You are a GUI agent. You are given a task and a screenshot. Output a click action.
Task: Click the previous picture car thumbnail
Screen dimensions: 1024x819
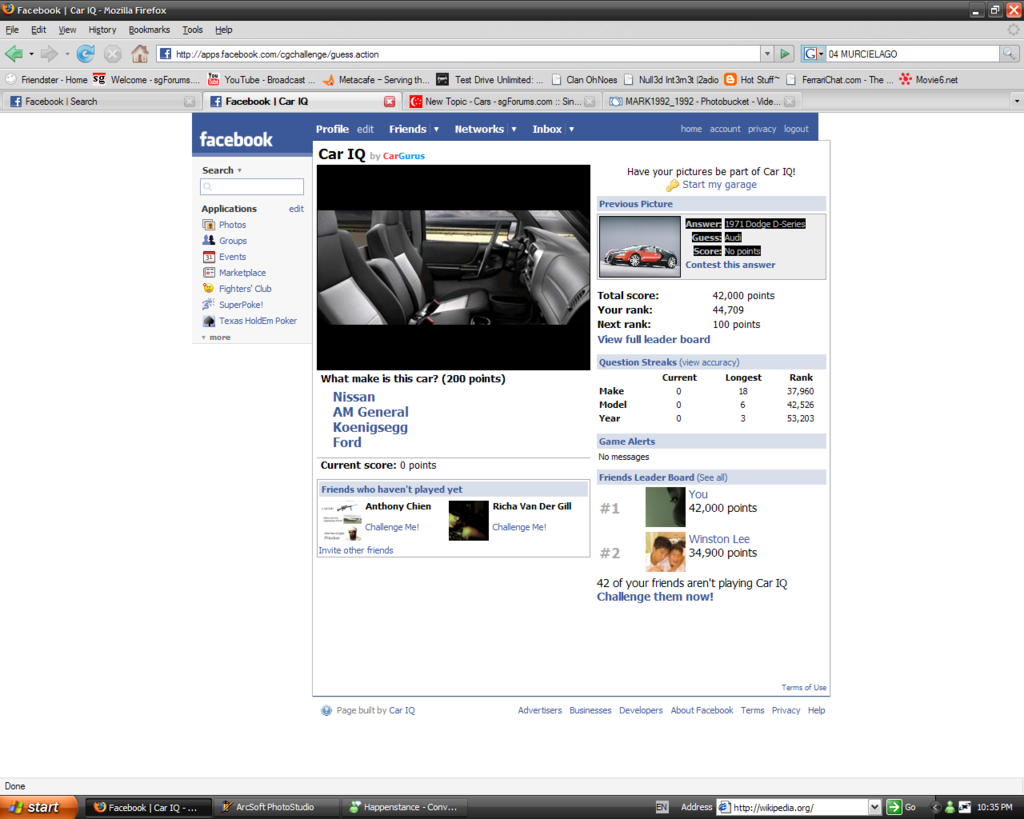(640, 246)
